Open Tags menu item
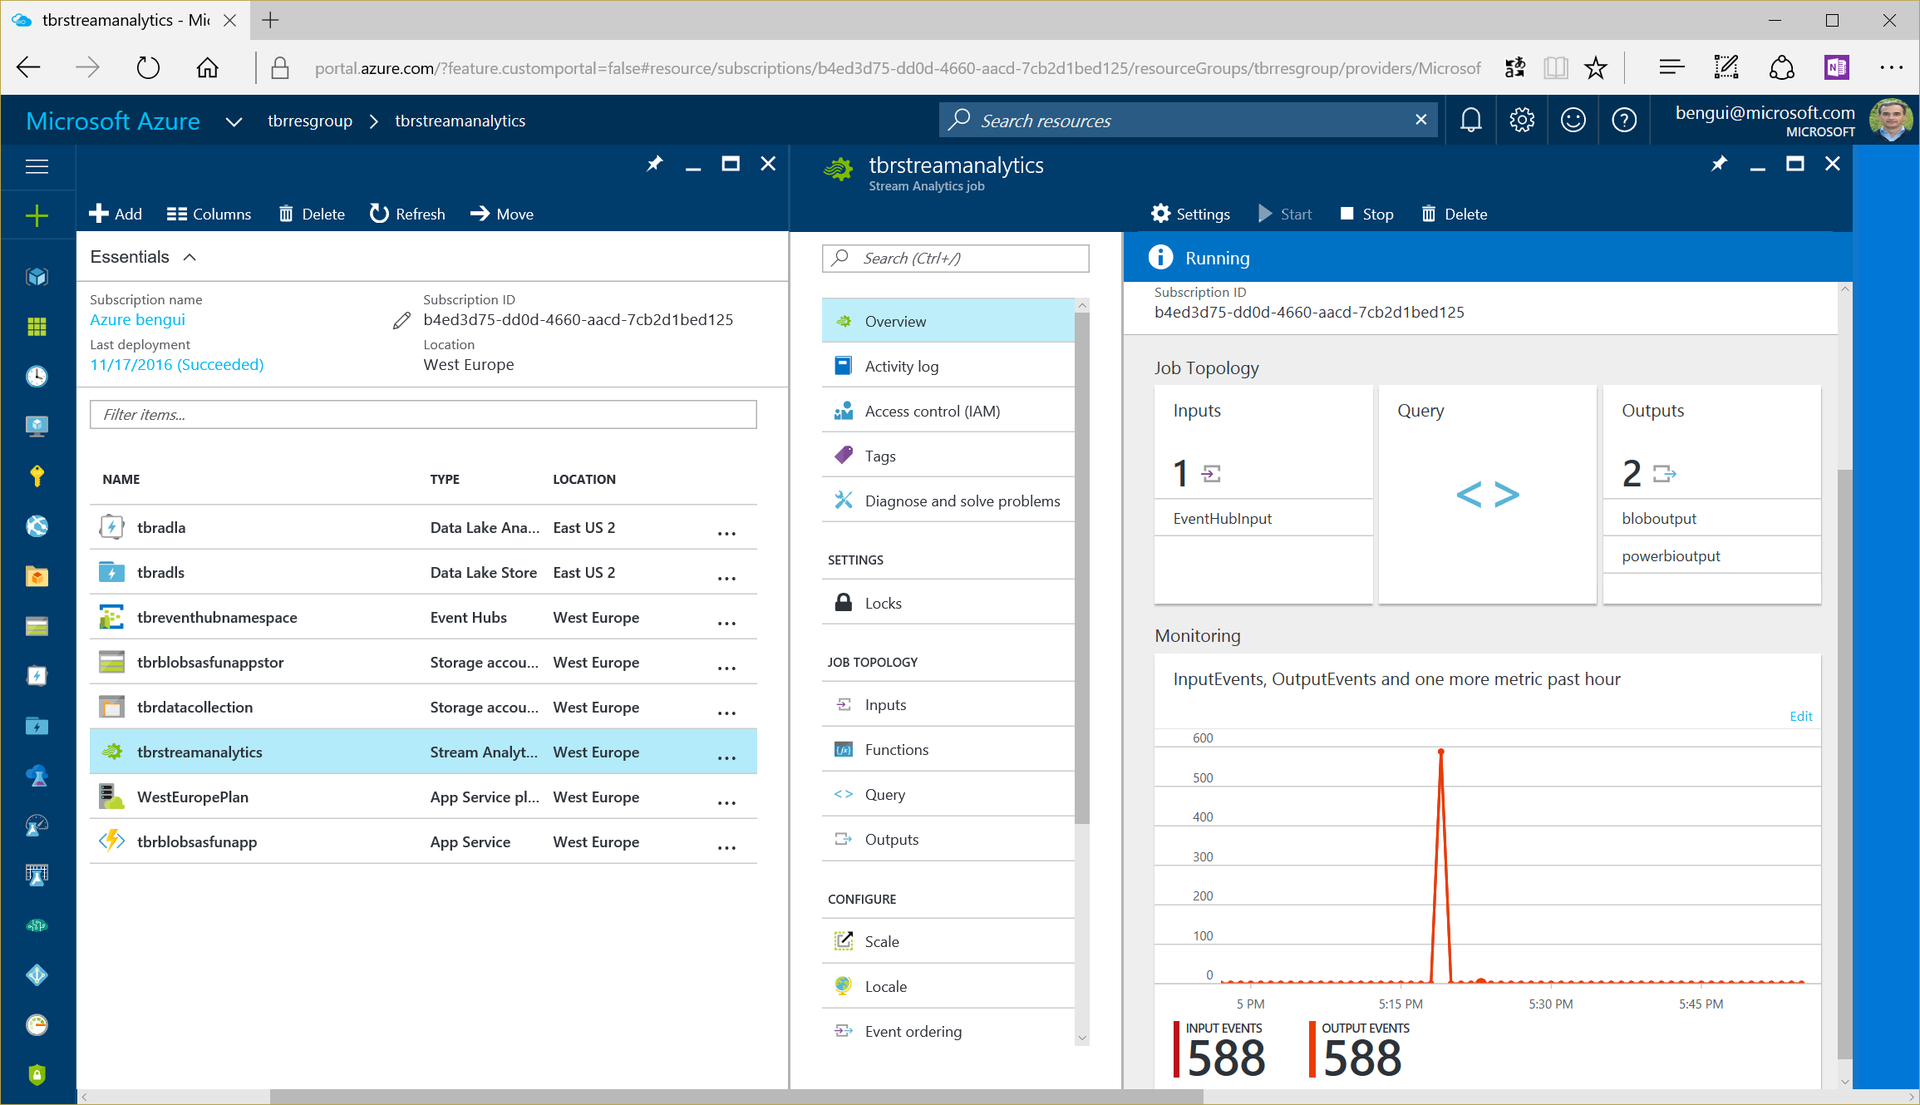1920x1105 pixels. pos(948,456)
